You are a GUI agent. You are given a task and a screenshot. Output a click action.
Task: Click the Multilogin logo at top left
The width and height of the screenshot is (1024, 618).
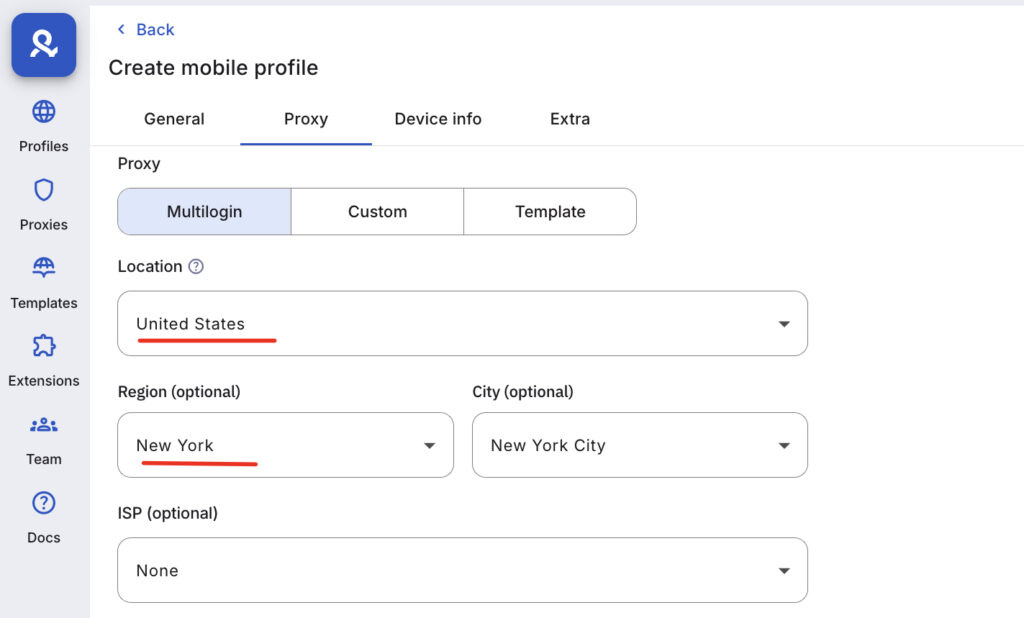click(43, 44)
